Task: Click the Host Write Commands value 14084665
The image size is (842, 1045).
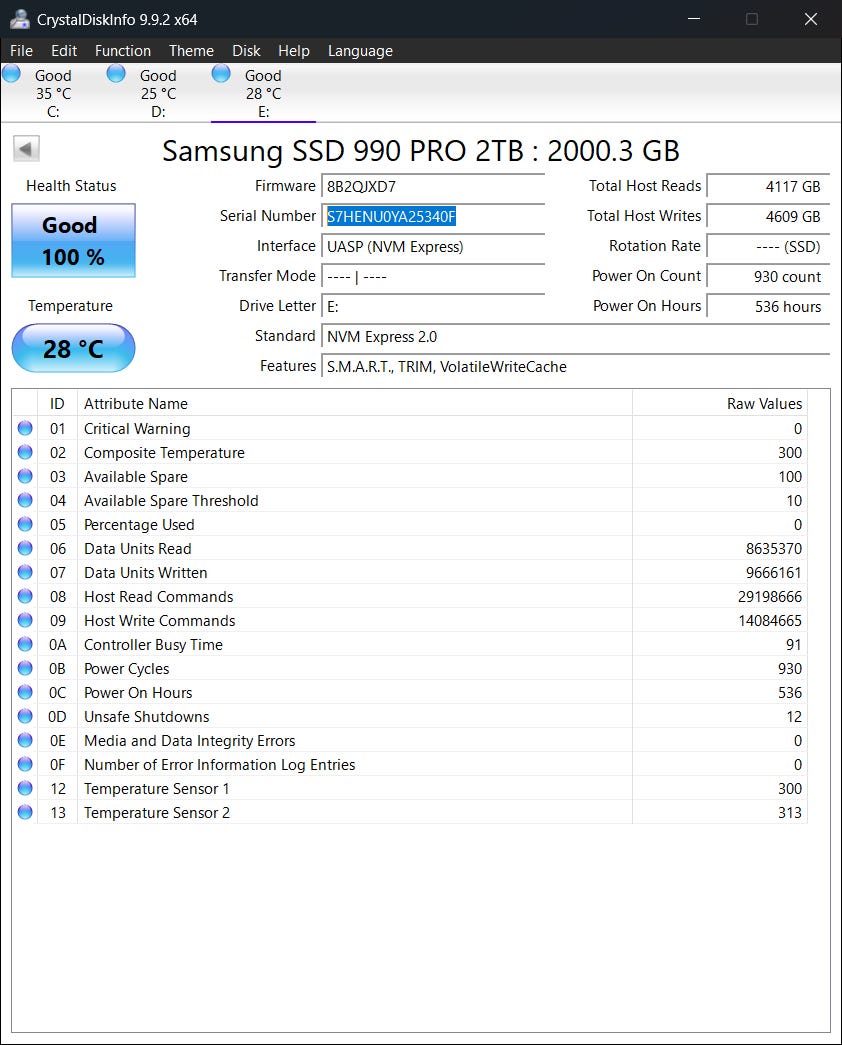Action: [770, 620]
